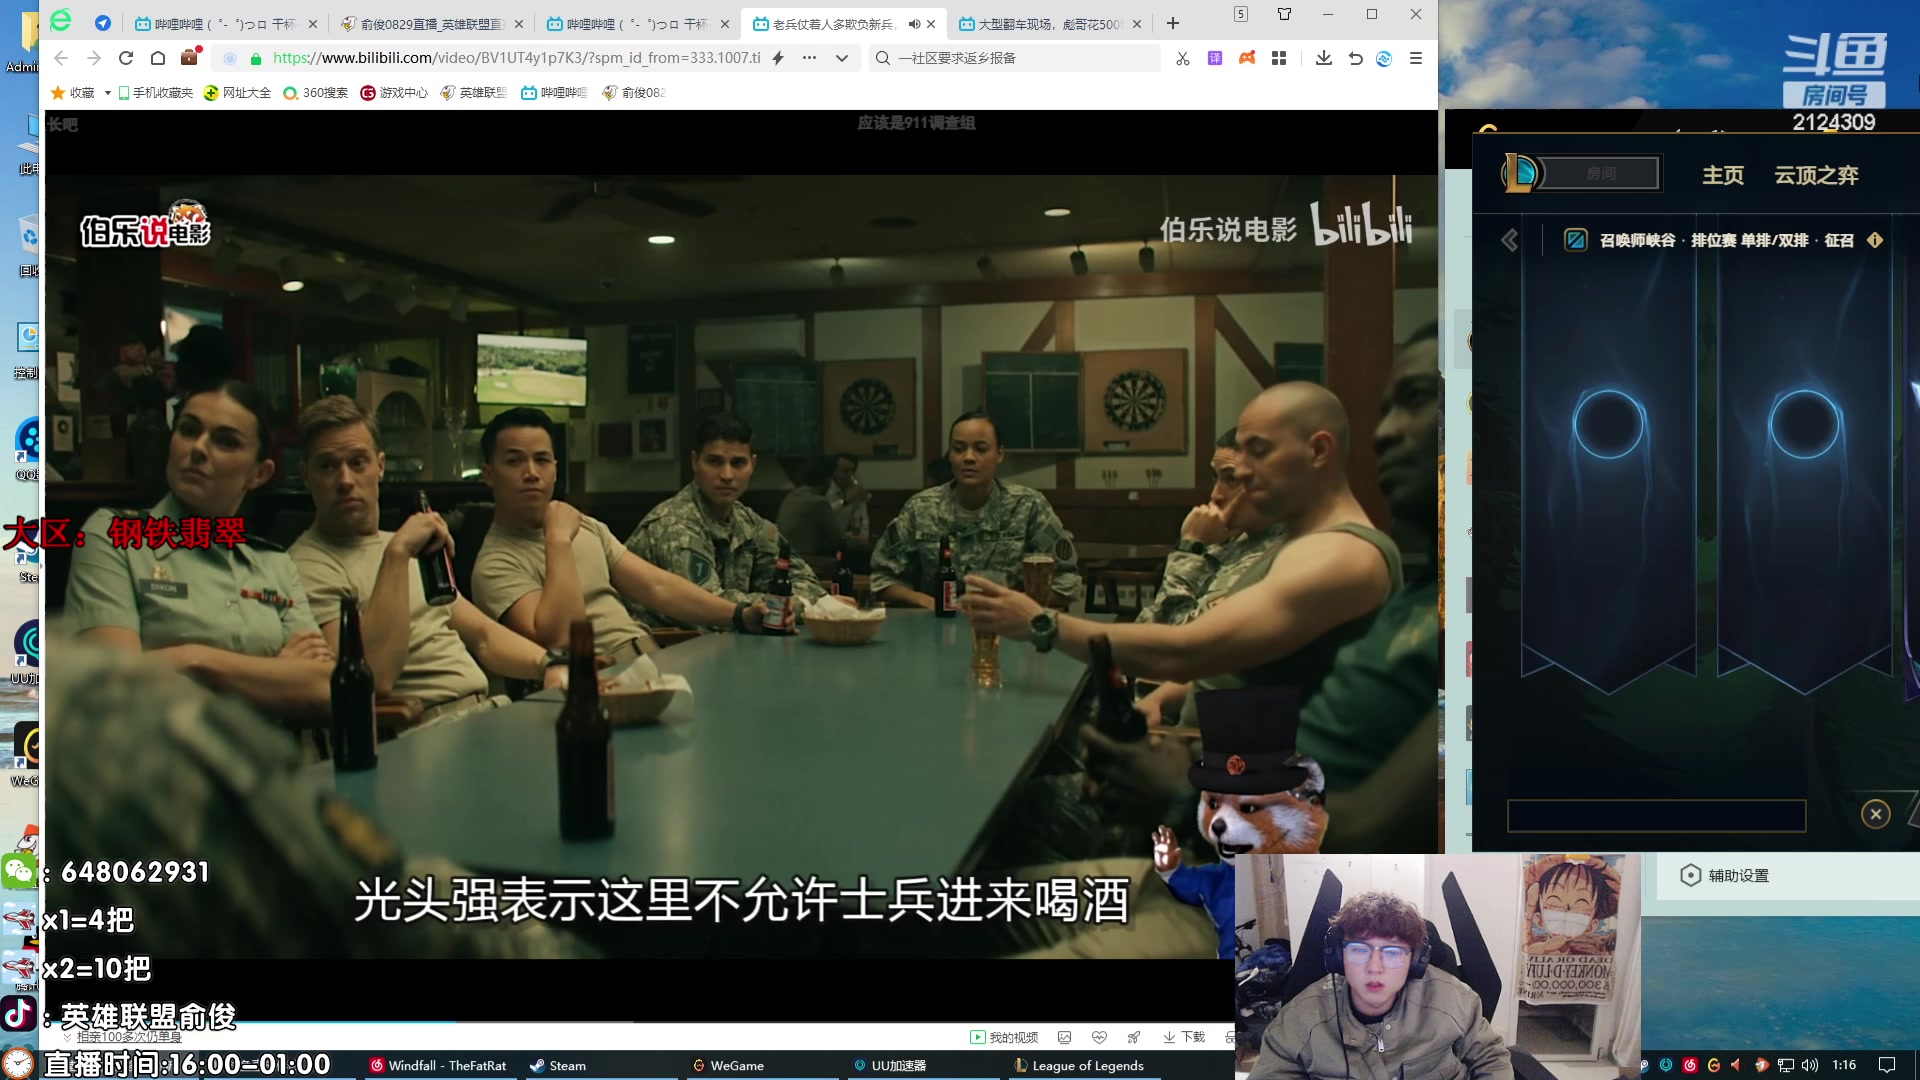Viewport: 1920px width, 1080px height.
Task: Open a new browser tab
Action: click(1173, 24)
